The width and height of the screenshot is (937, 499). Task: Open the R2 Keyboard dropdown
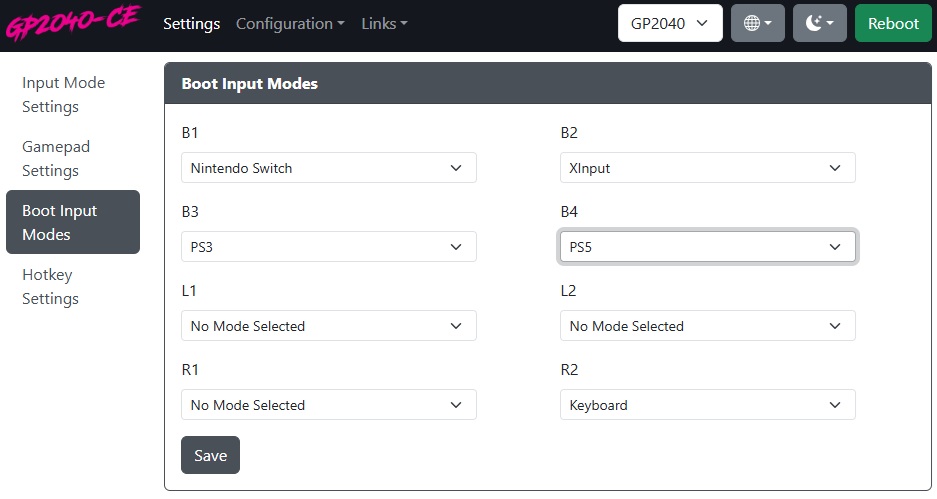pyautogui.click(x=707, y=405)
